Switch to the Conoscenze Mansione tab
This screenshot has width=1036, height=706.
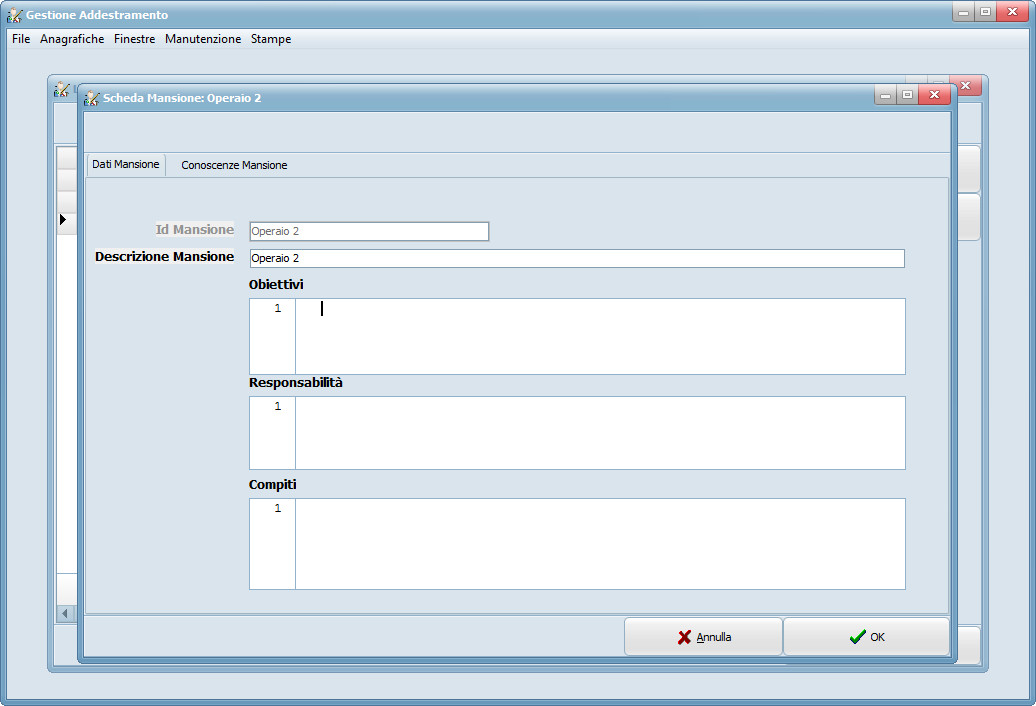click(234, 165)
